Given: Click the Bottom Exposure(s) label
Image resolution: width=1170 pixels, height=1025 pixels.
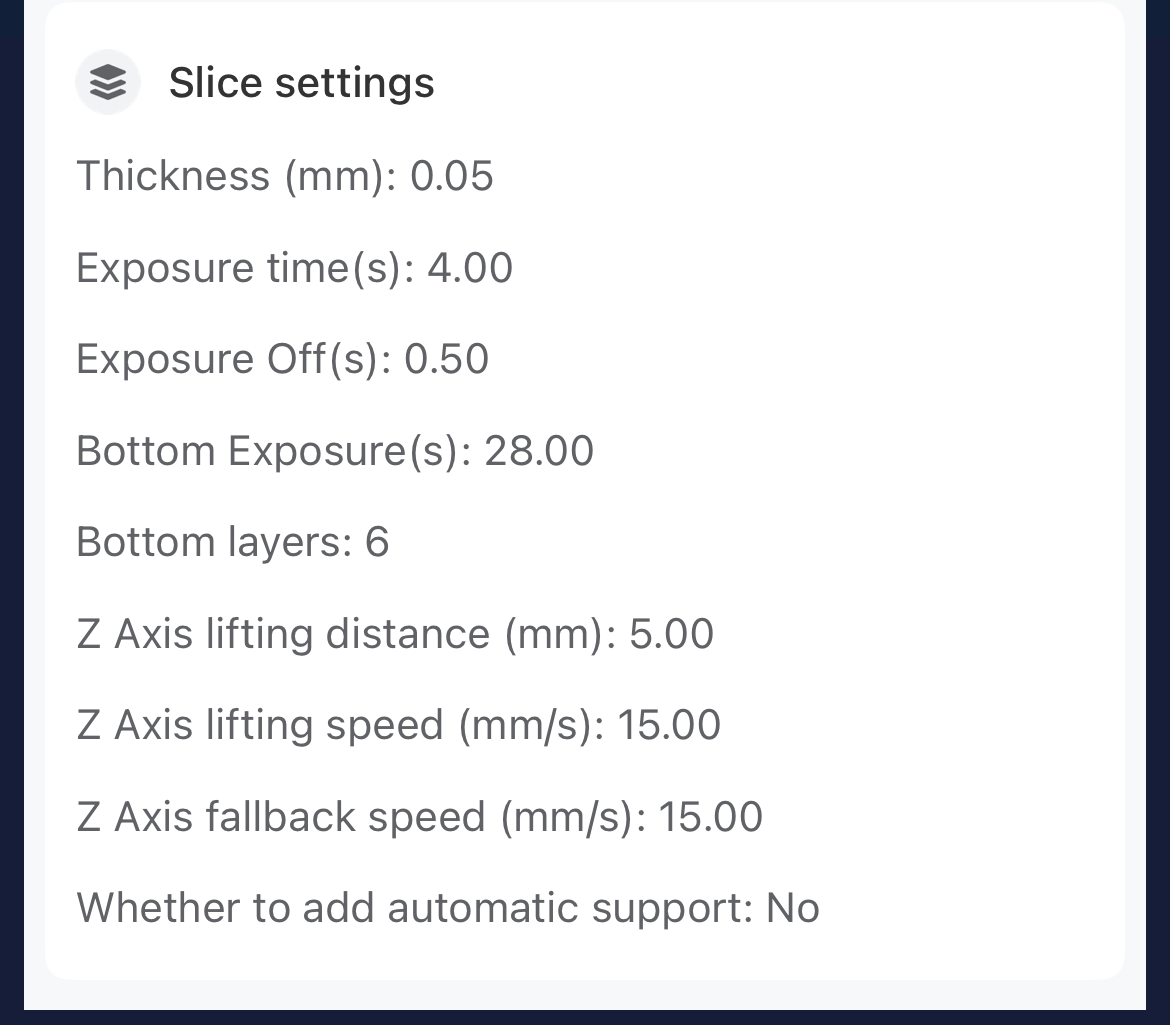Looking at the screenshot, I should 274,451.
